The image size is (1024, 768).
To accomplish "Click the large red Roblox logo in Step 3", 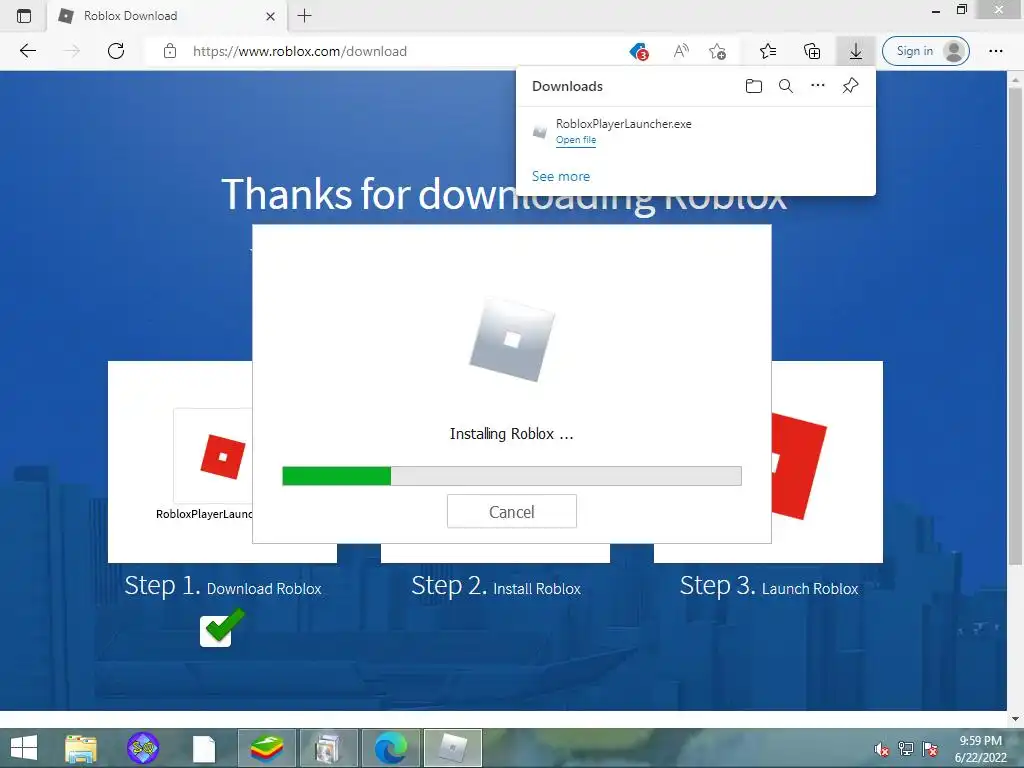I will [x=799, y=466].
